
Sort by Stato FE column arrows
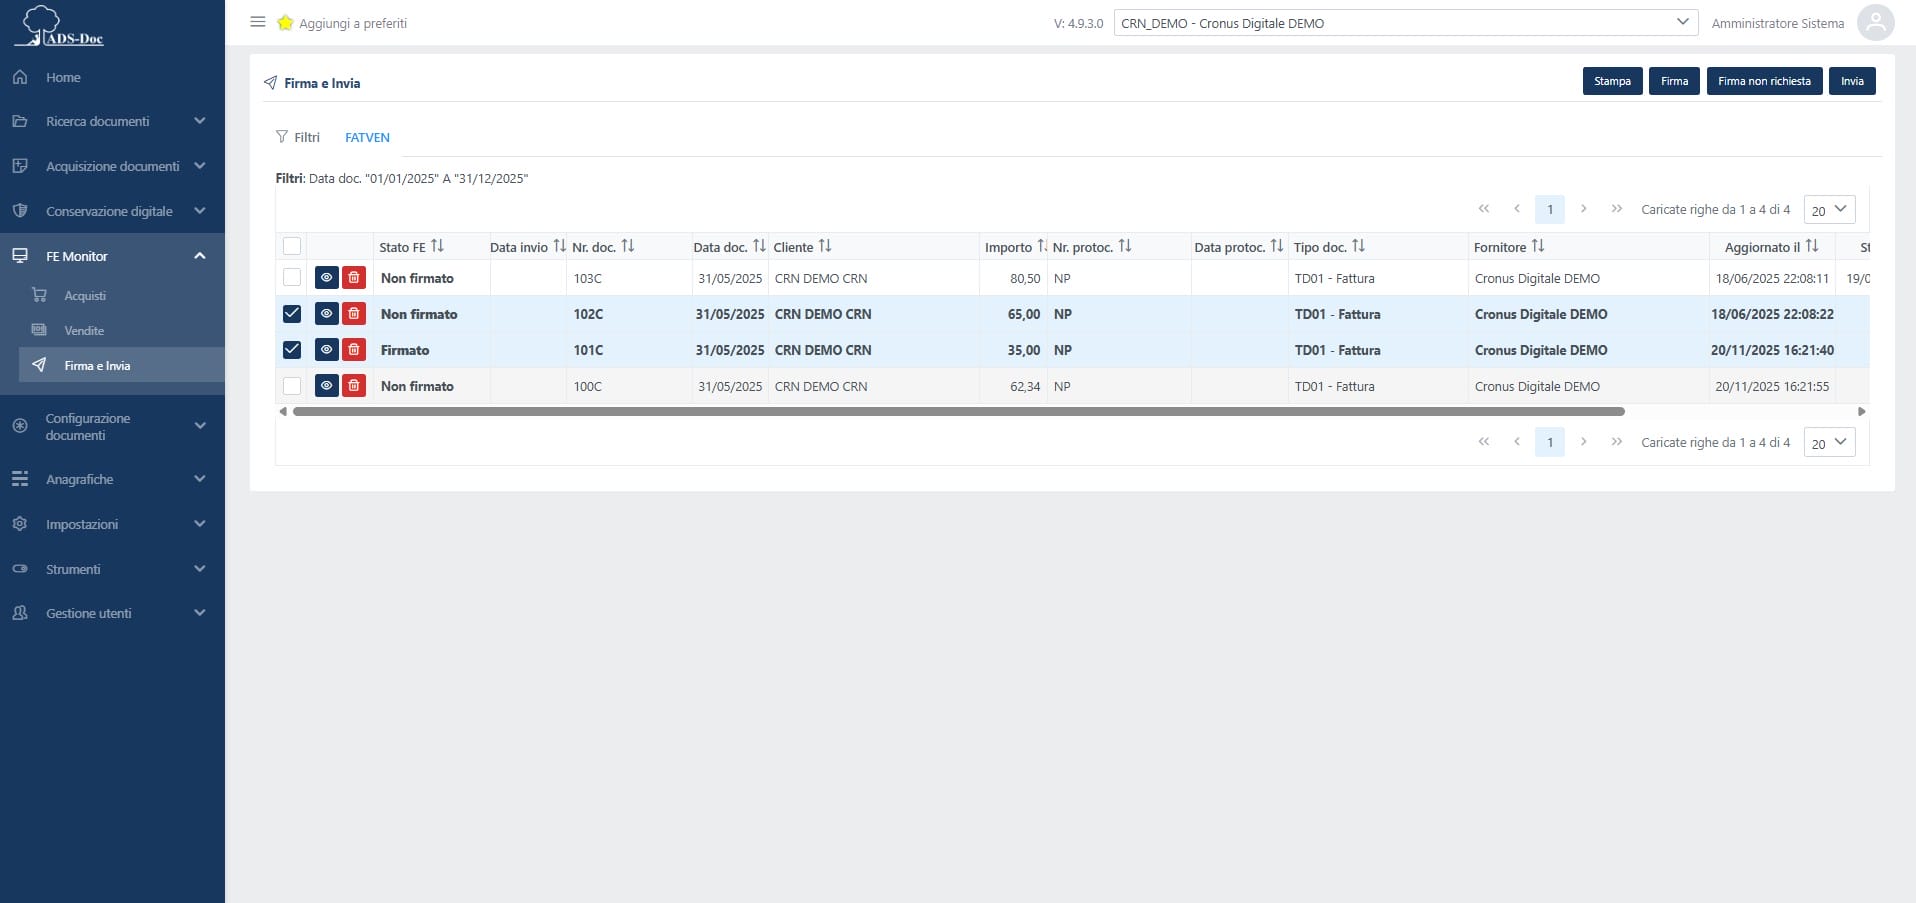437,246
